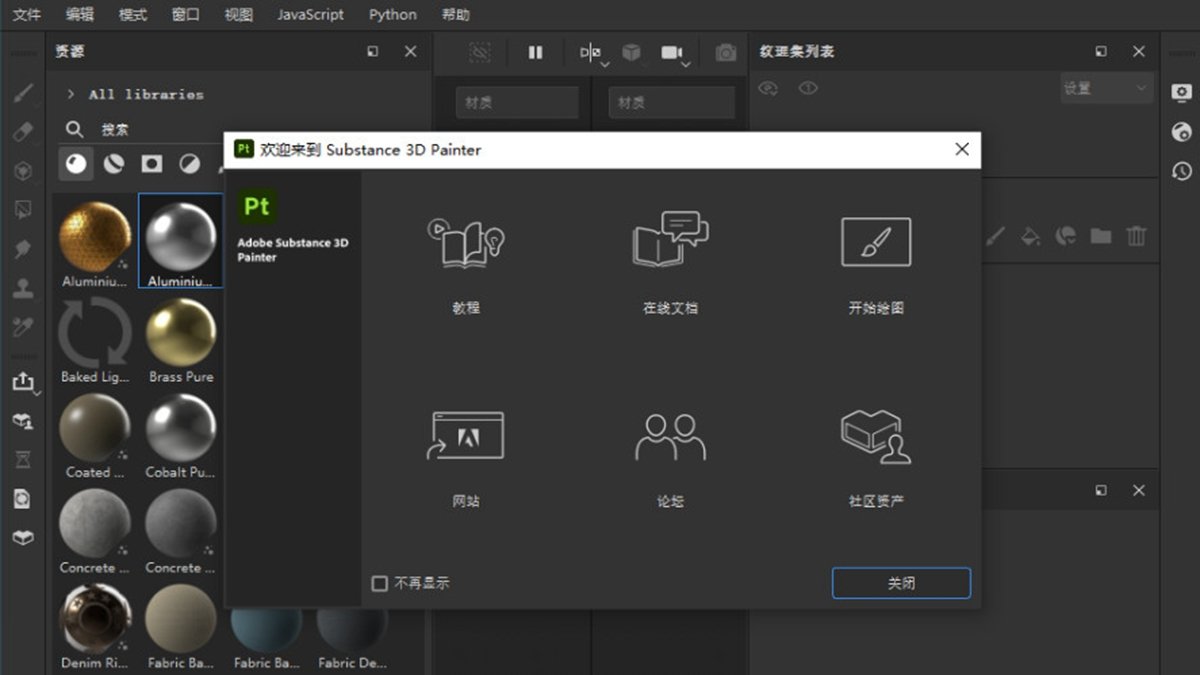
Task: Select the Material picker eyedropper tool
Action: click(23, 328)
